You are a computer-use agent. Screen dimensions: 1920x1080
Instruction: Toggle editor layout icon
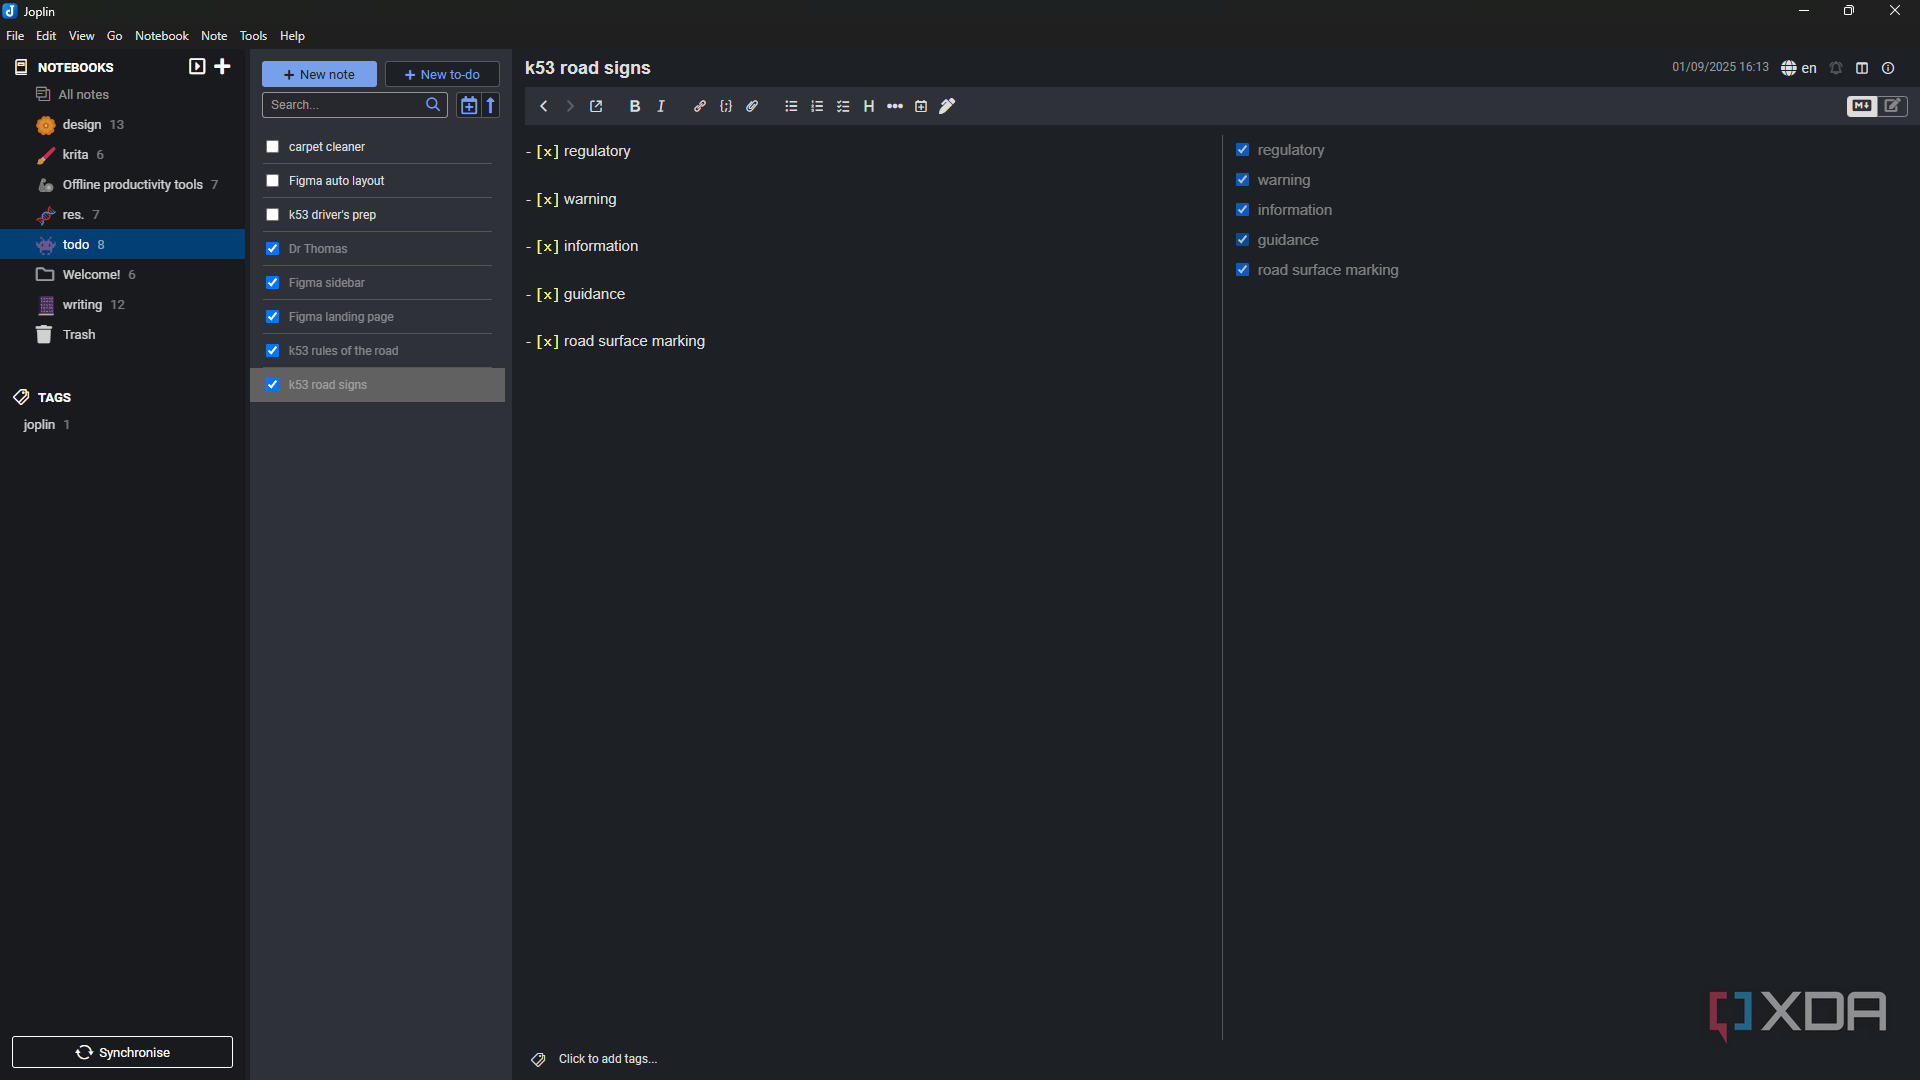1862,68
